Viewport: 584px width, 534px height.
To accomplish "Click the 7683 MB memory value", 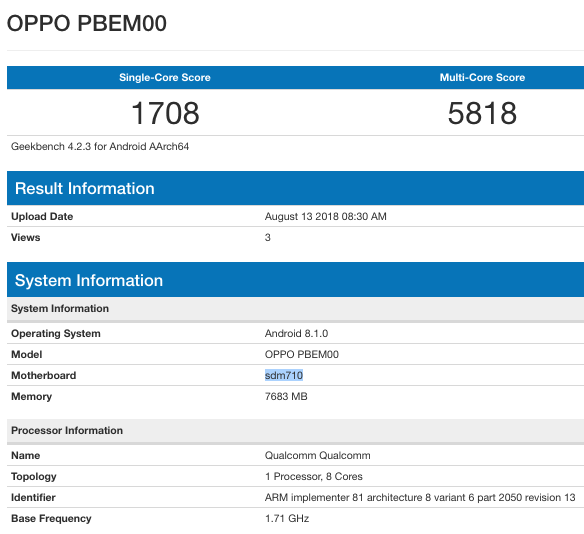I will (x=286, y=397).
